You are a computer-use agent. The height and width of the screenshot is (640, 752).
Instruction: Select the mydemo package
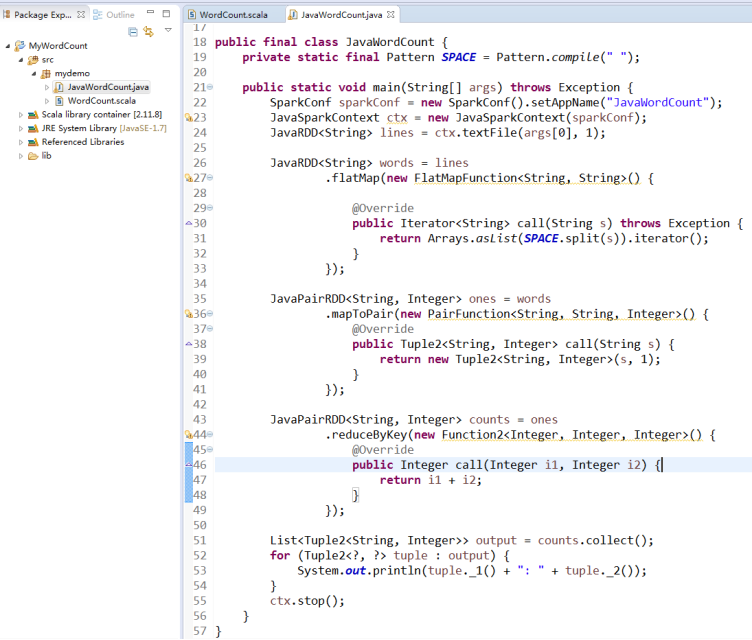click(x=72, y=73)
